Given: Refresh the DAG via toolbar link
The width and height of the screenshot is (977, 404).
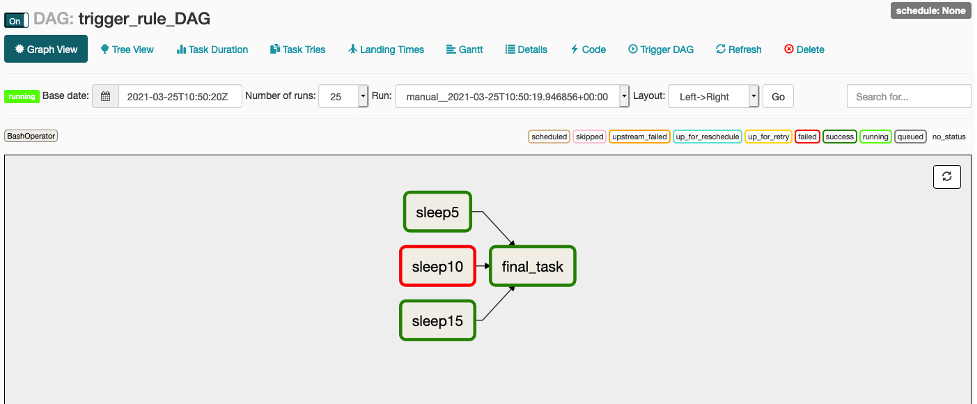Looking at the screenshot, I should 738,49.
